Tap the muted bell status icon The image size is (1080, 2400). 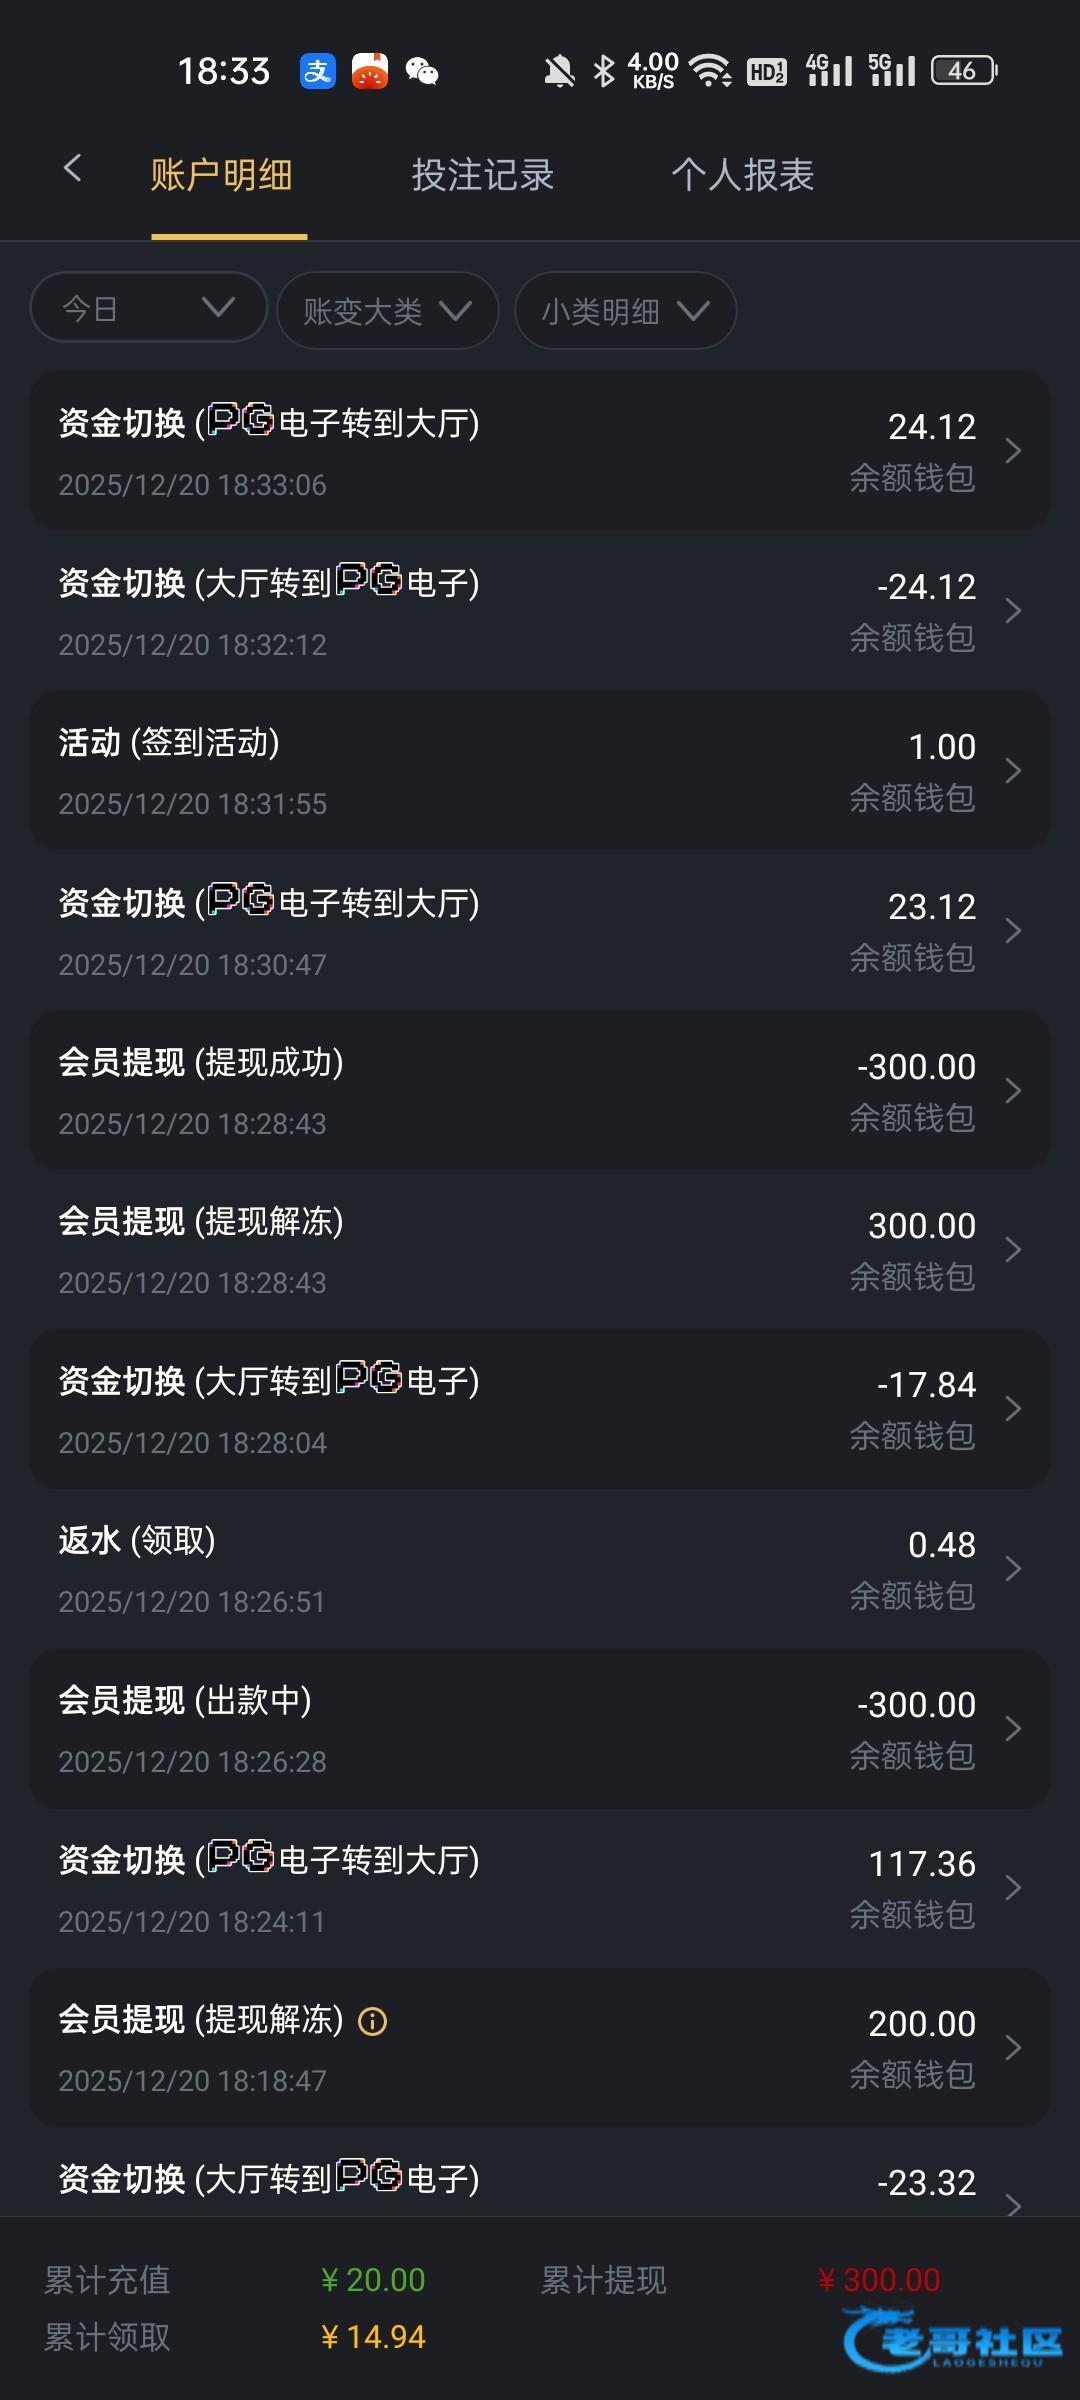(x=559, y=71)
